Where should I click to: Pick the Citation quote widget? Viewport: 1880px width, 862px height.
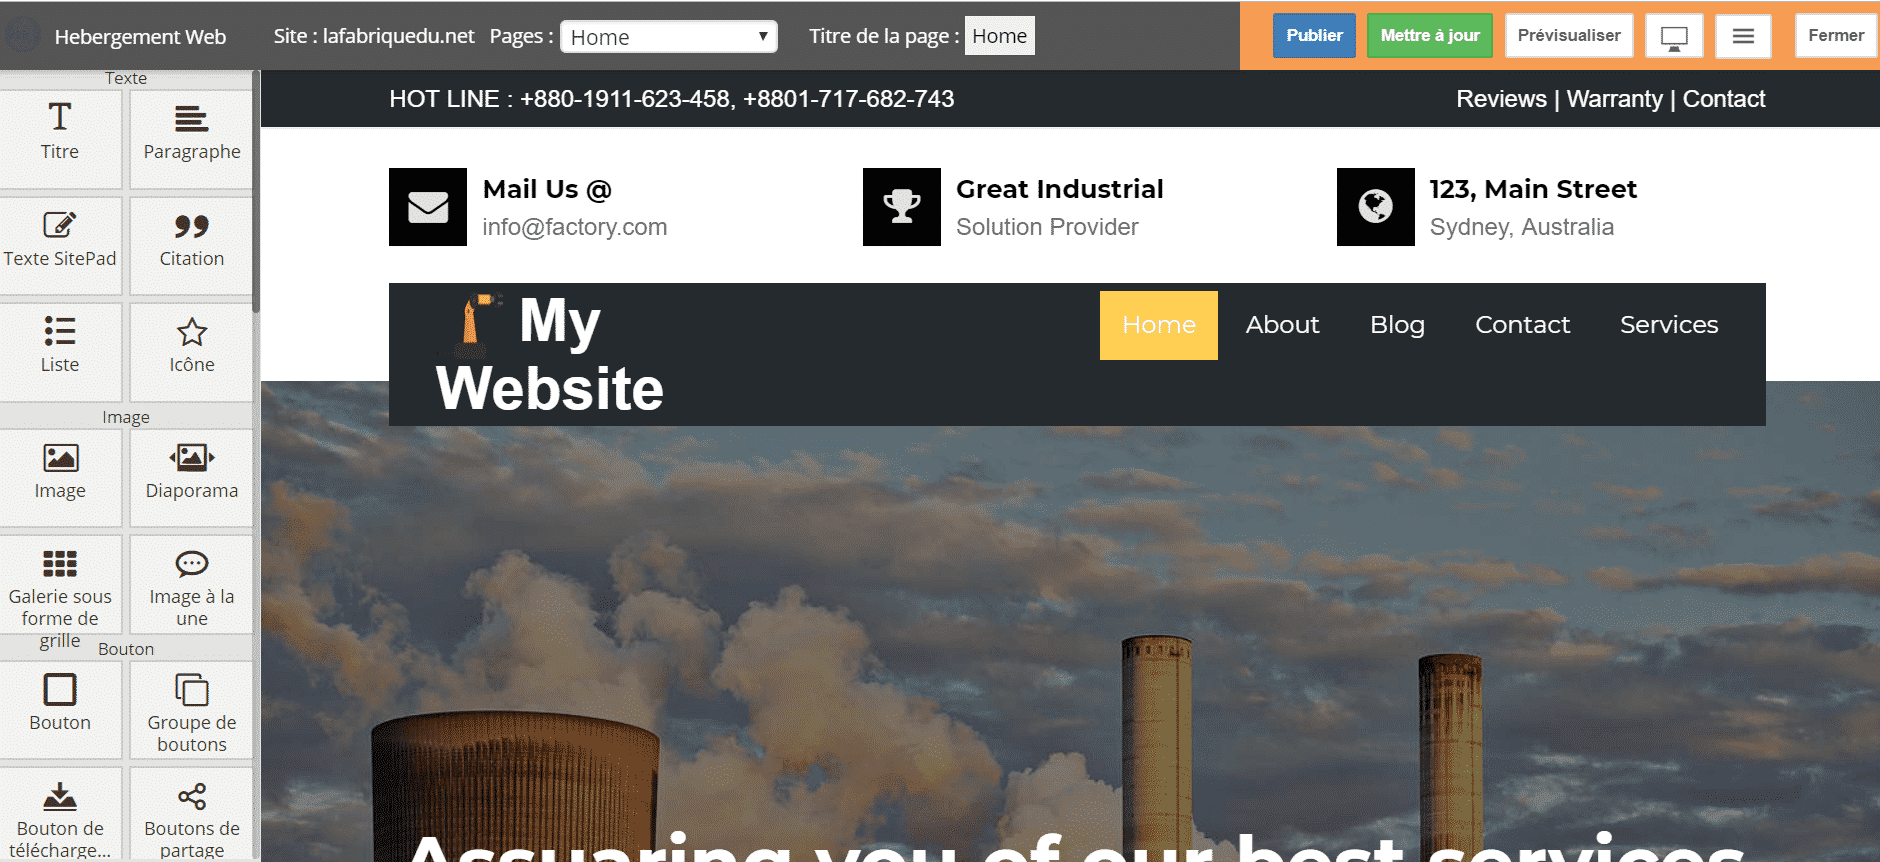[191, 240]
